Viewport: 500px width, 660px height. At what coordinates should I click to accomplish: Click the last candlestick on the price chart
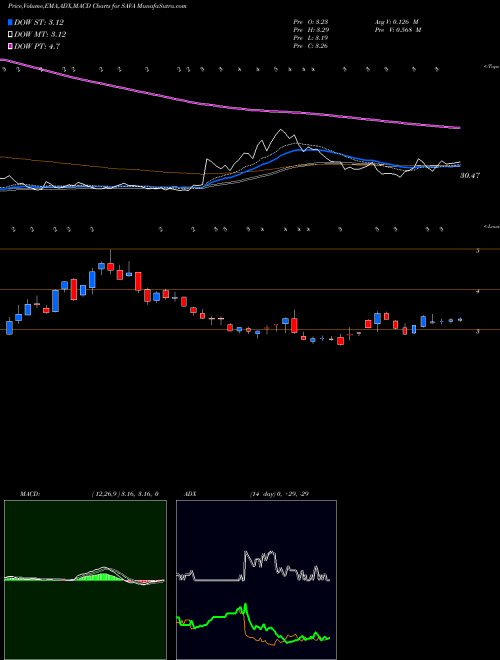[460, 320]
